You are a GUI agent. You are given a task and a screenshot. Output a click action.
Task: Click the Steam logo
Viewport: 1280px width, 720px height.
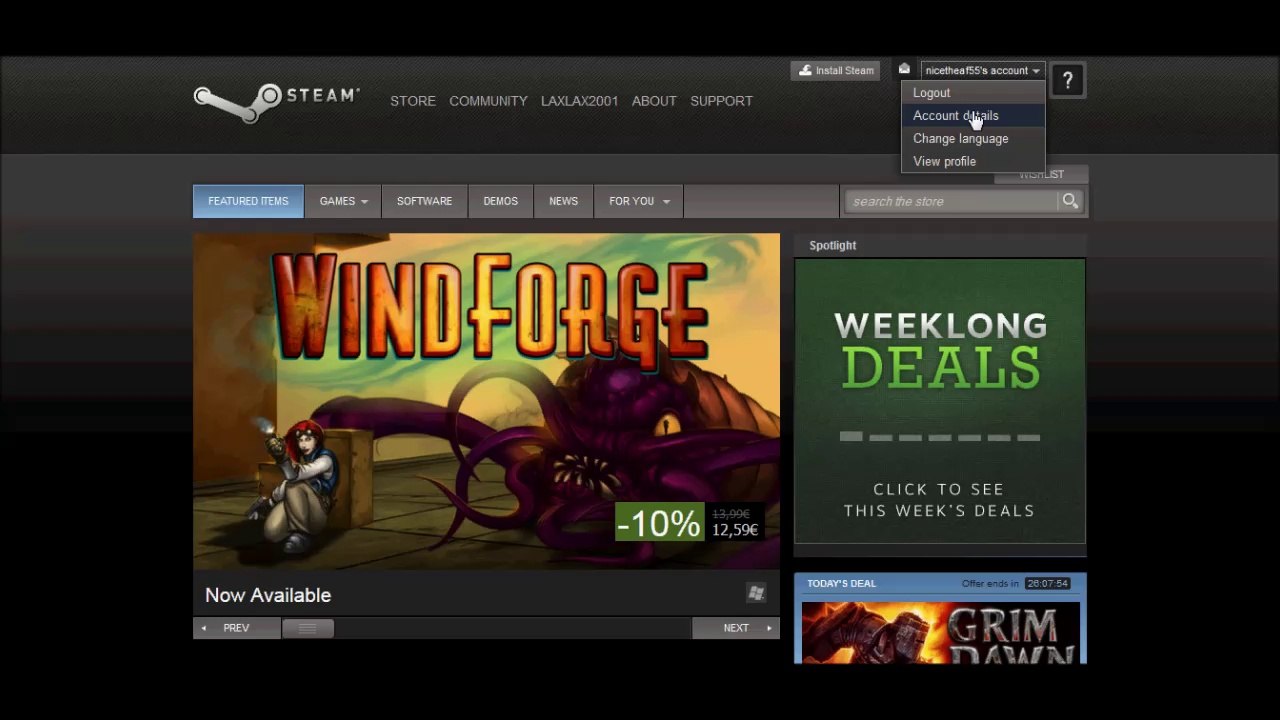[x=276, y=102]
